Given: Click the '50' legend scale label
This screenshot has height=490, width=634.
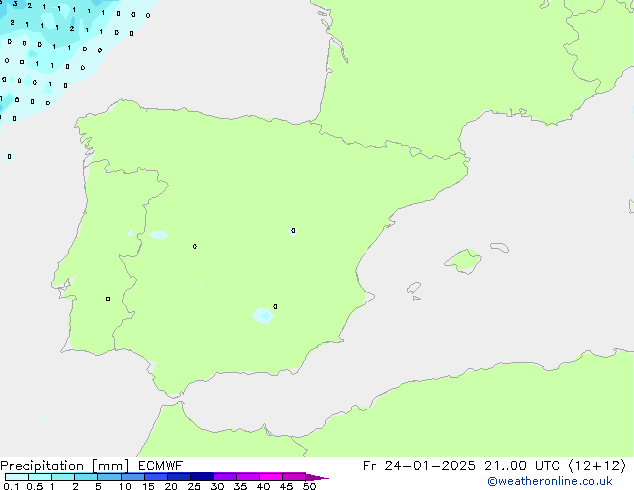Looking at the screenshot, I should click(309, 486).
